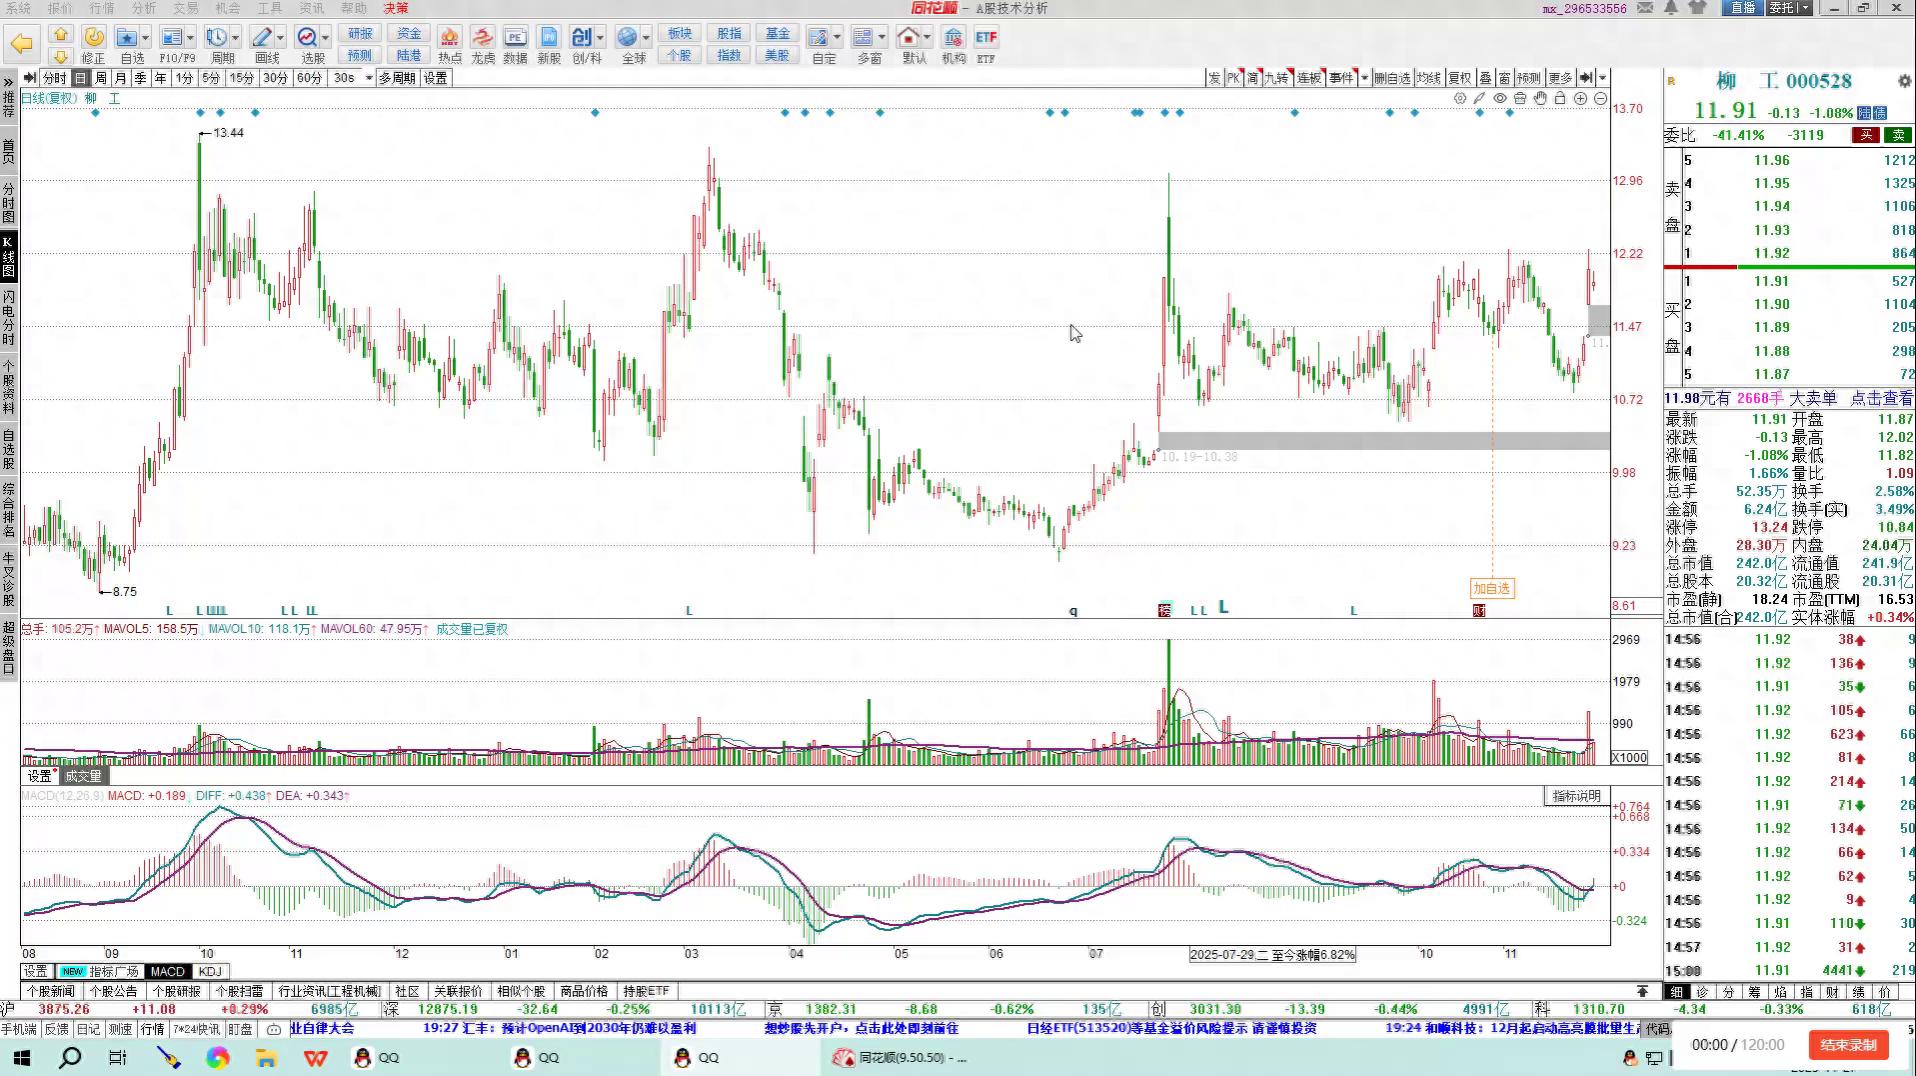Click the chart zoom-out minus icon
Screen dimensions: 1916x1076
click(1600, 98)
